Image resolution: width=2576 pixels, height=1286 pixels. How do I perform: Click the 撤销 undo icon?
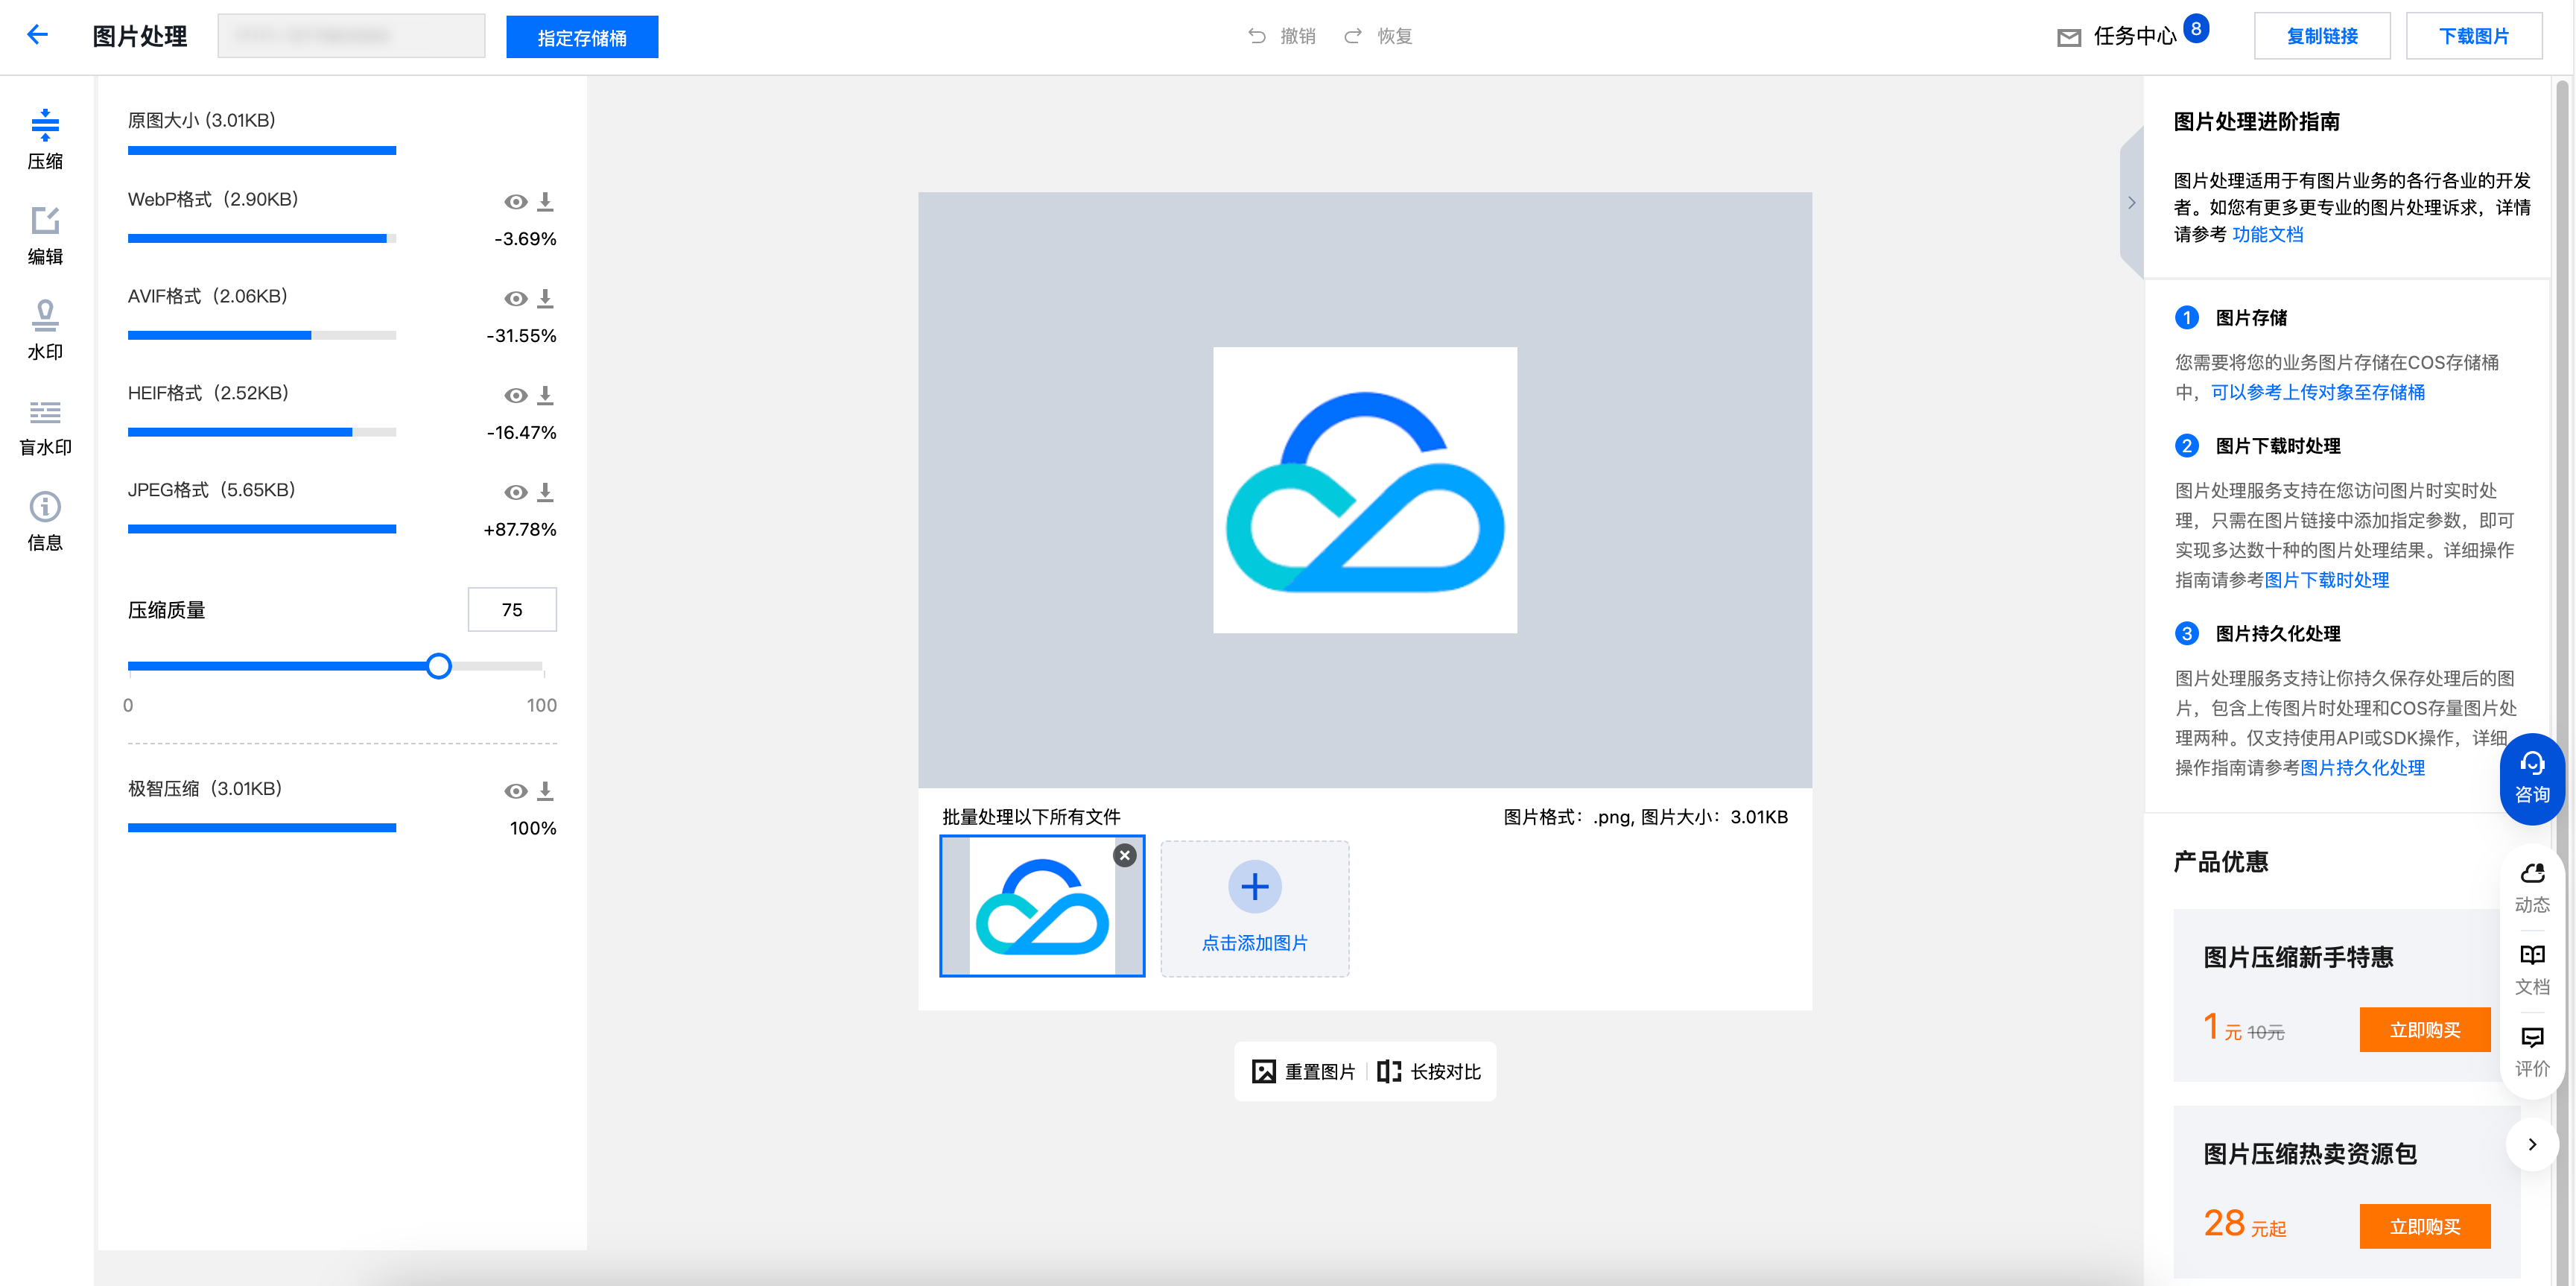[x=1257, y=36]
